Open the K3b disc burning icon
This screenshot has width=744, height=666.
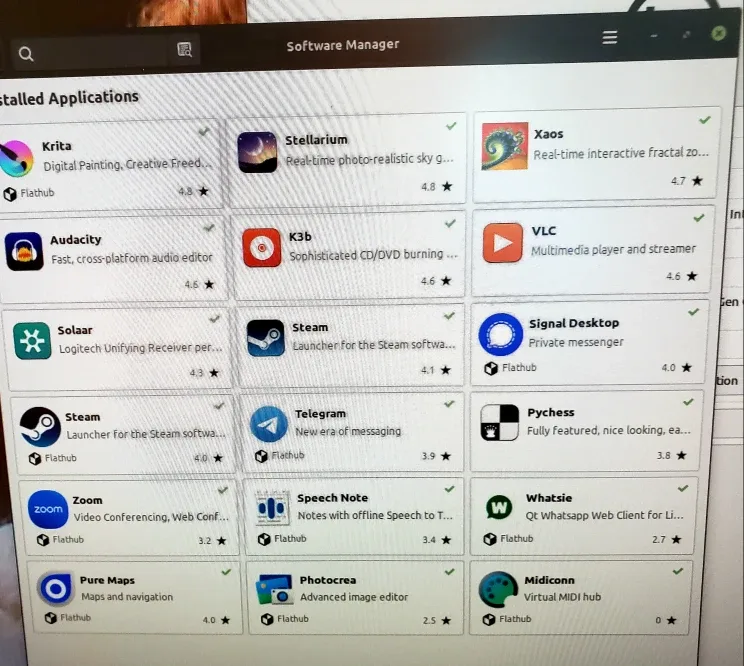pyautogui.click(x=262, y=247)
